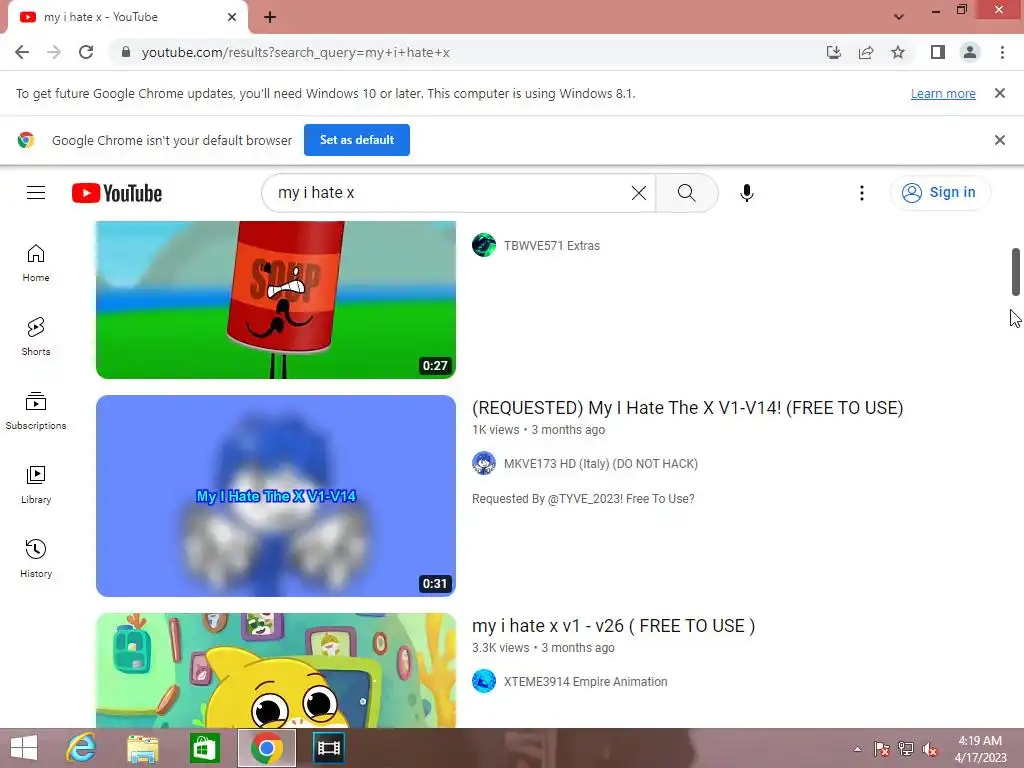Reload the YouTube results page
The height and width of the screenshot is (768, 1024).
click(x=86, y=52)
